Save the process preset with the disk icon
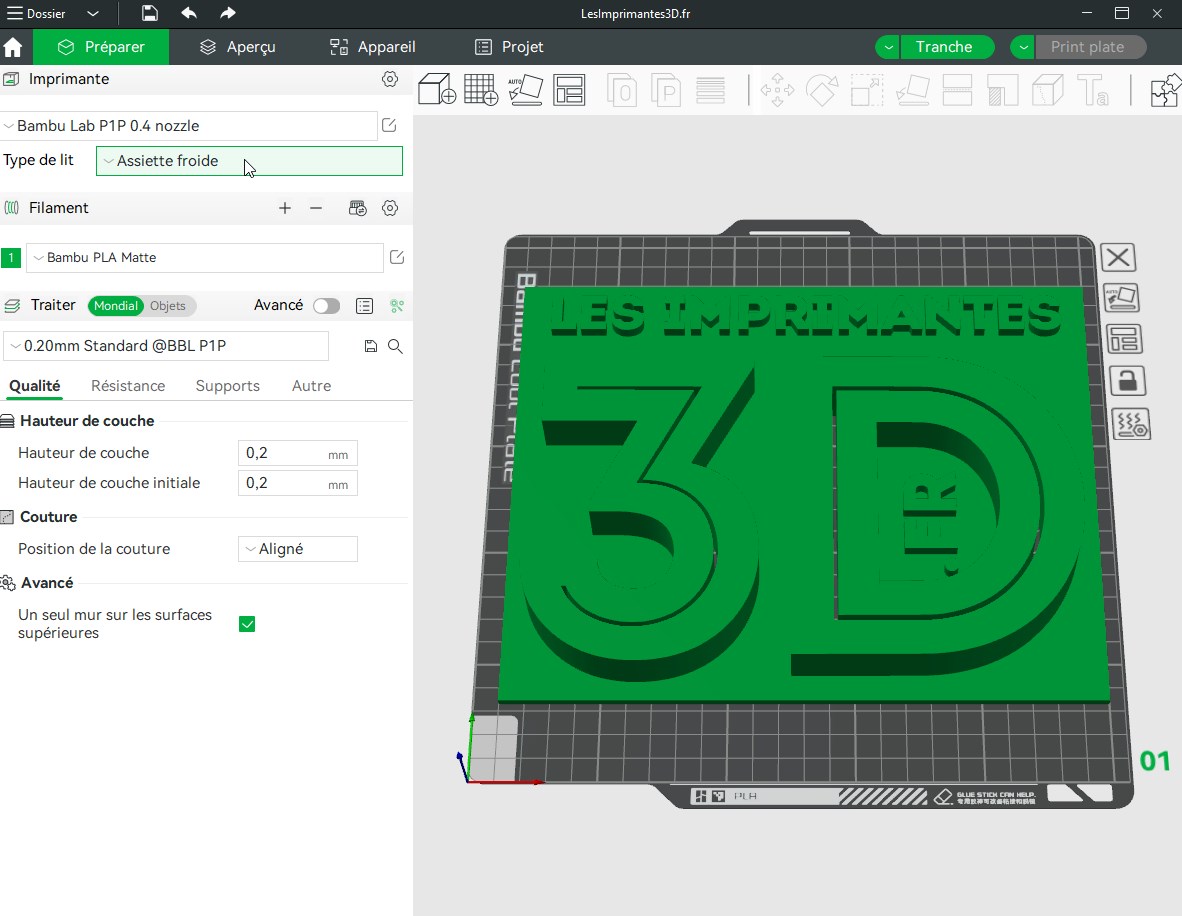 (370, 346)
